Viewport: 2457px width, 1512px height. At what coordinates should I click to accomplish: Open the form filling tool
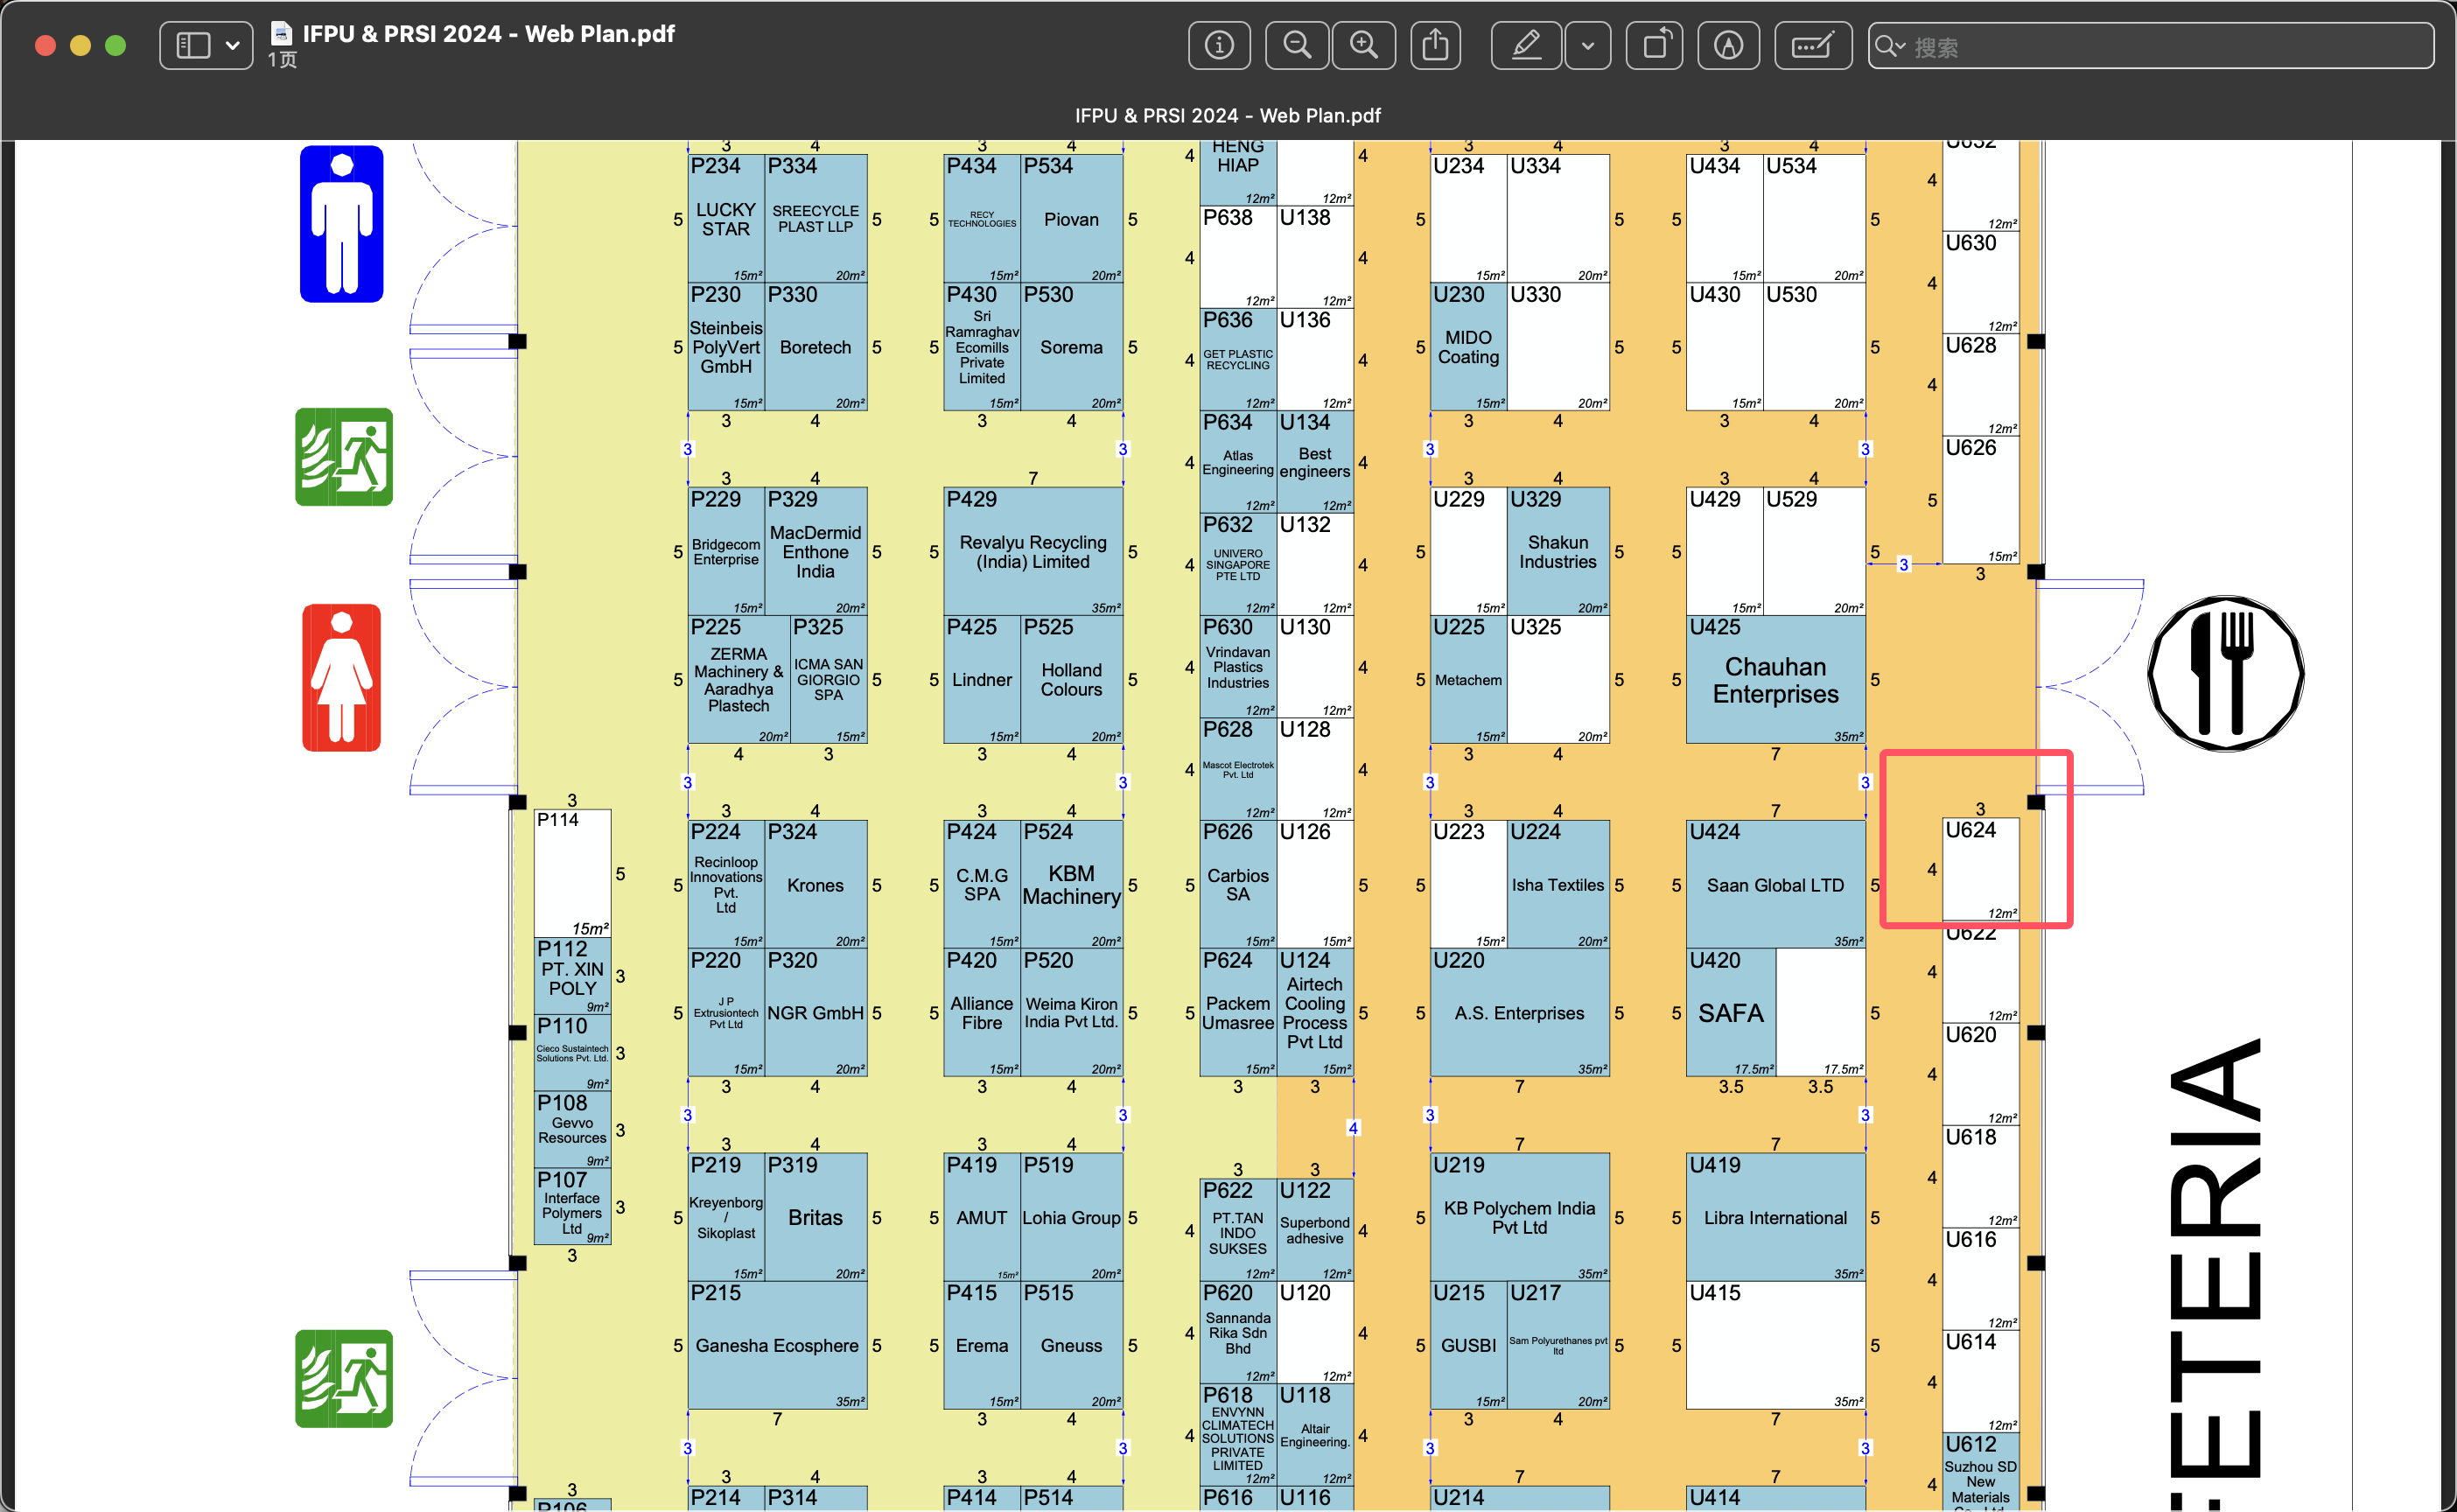[x=1813, y=45]
